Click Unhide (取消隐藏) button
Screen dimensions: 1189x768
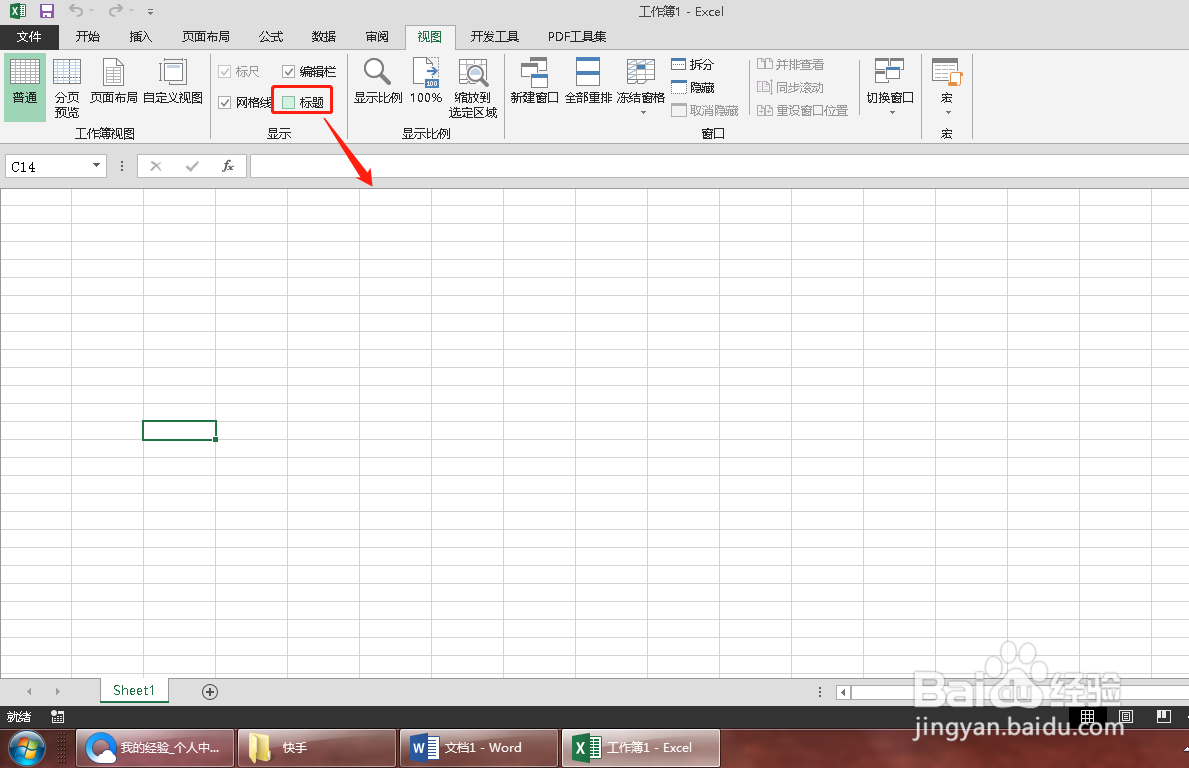coord(704,111)
